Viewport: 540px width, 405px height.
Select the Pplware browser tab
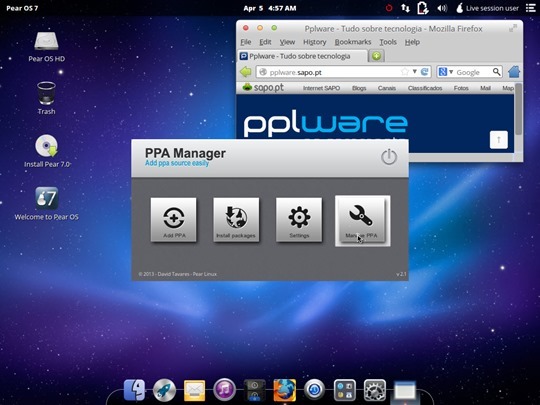(x=302, y=56)
